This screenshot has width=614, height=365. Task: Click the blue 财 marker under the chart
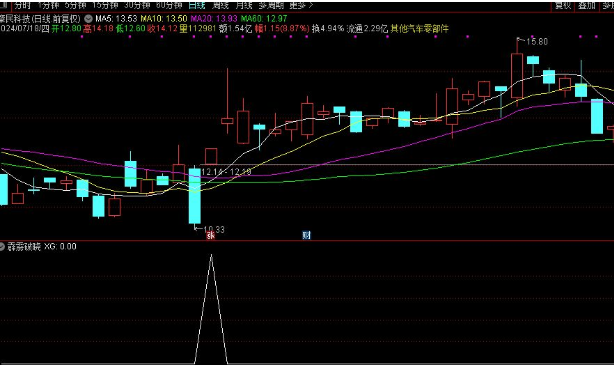pyautogui.click(x=306, y=235)
